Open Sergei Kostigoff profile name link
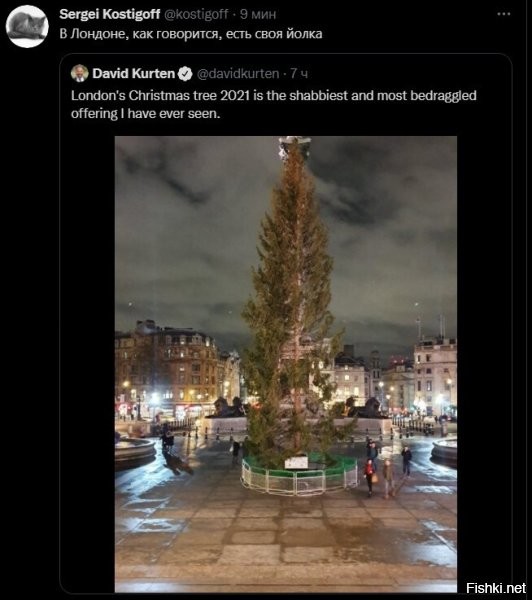532x600 pixels. (109, 14)
